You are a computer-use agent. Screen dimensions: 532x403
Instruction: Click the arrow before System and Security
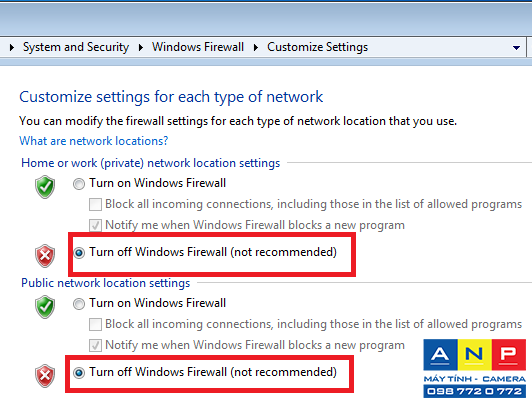tap(12, 47)
